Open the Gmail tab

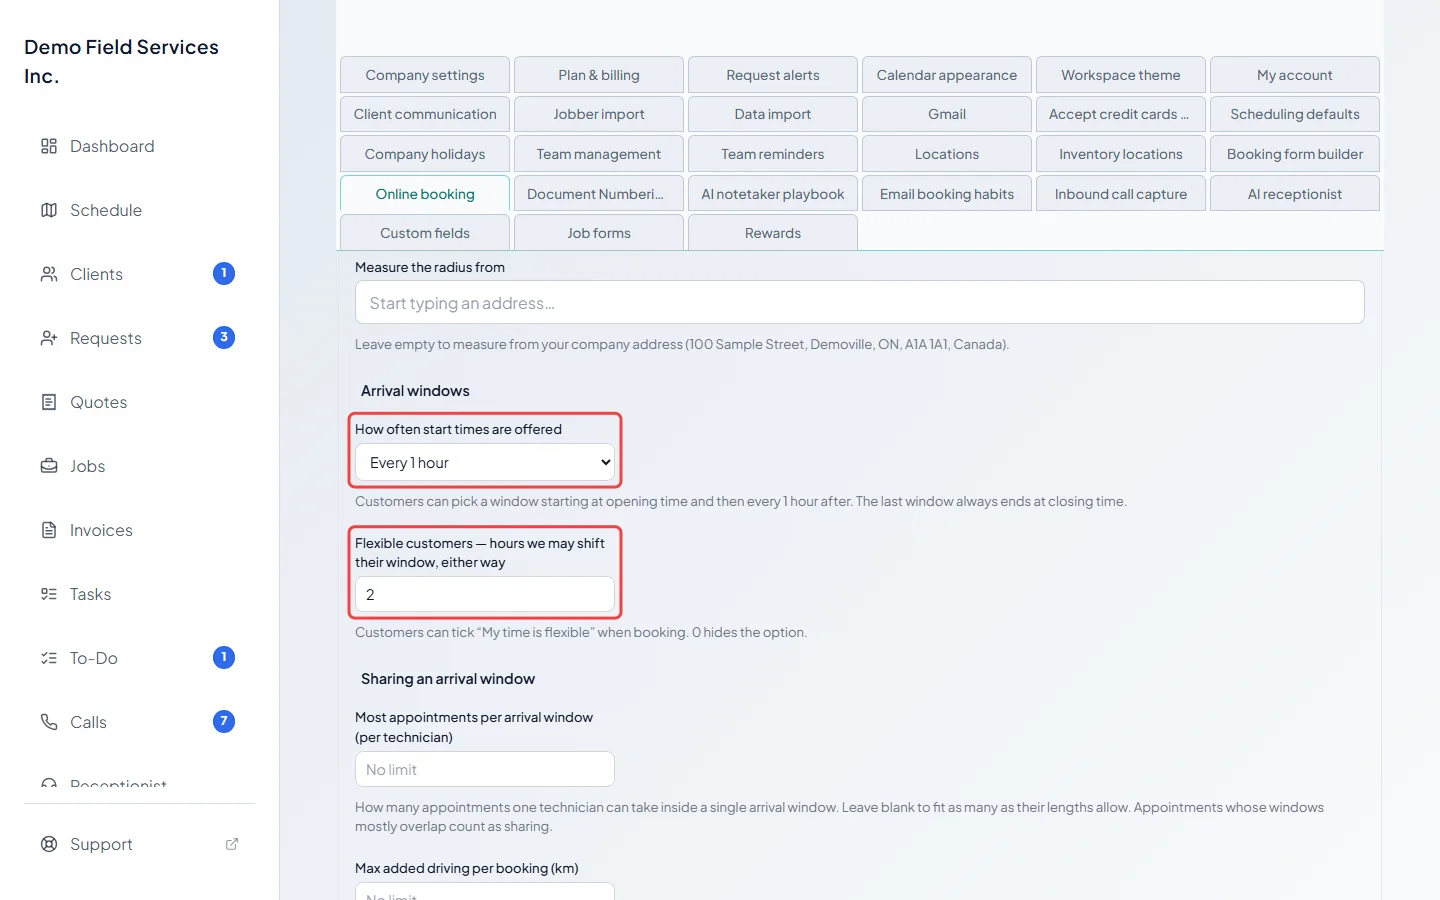[947, 114]
